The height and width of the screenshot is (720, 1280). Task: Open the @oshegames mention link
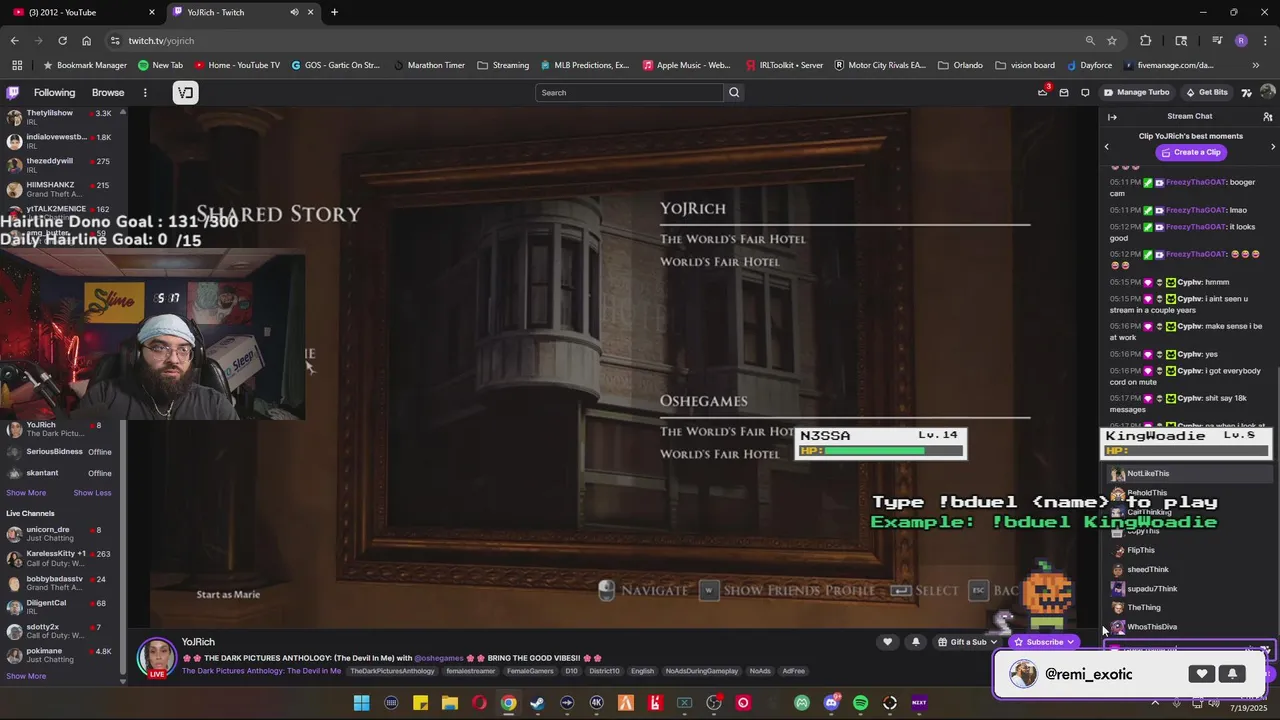(438, 658)
